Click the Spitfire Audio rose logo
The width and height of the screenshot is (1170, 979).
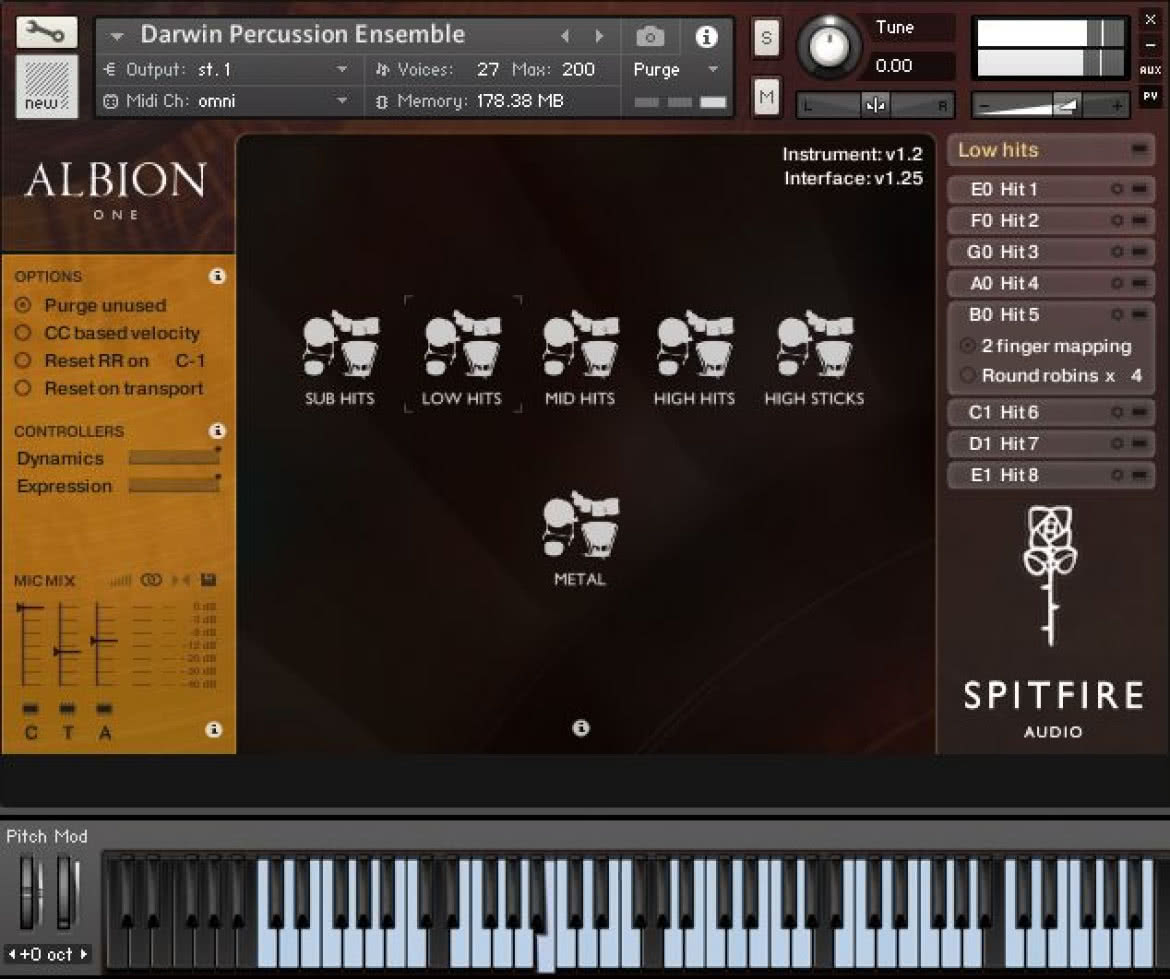click(x=1051, y=576)
